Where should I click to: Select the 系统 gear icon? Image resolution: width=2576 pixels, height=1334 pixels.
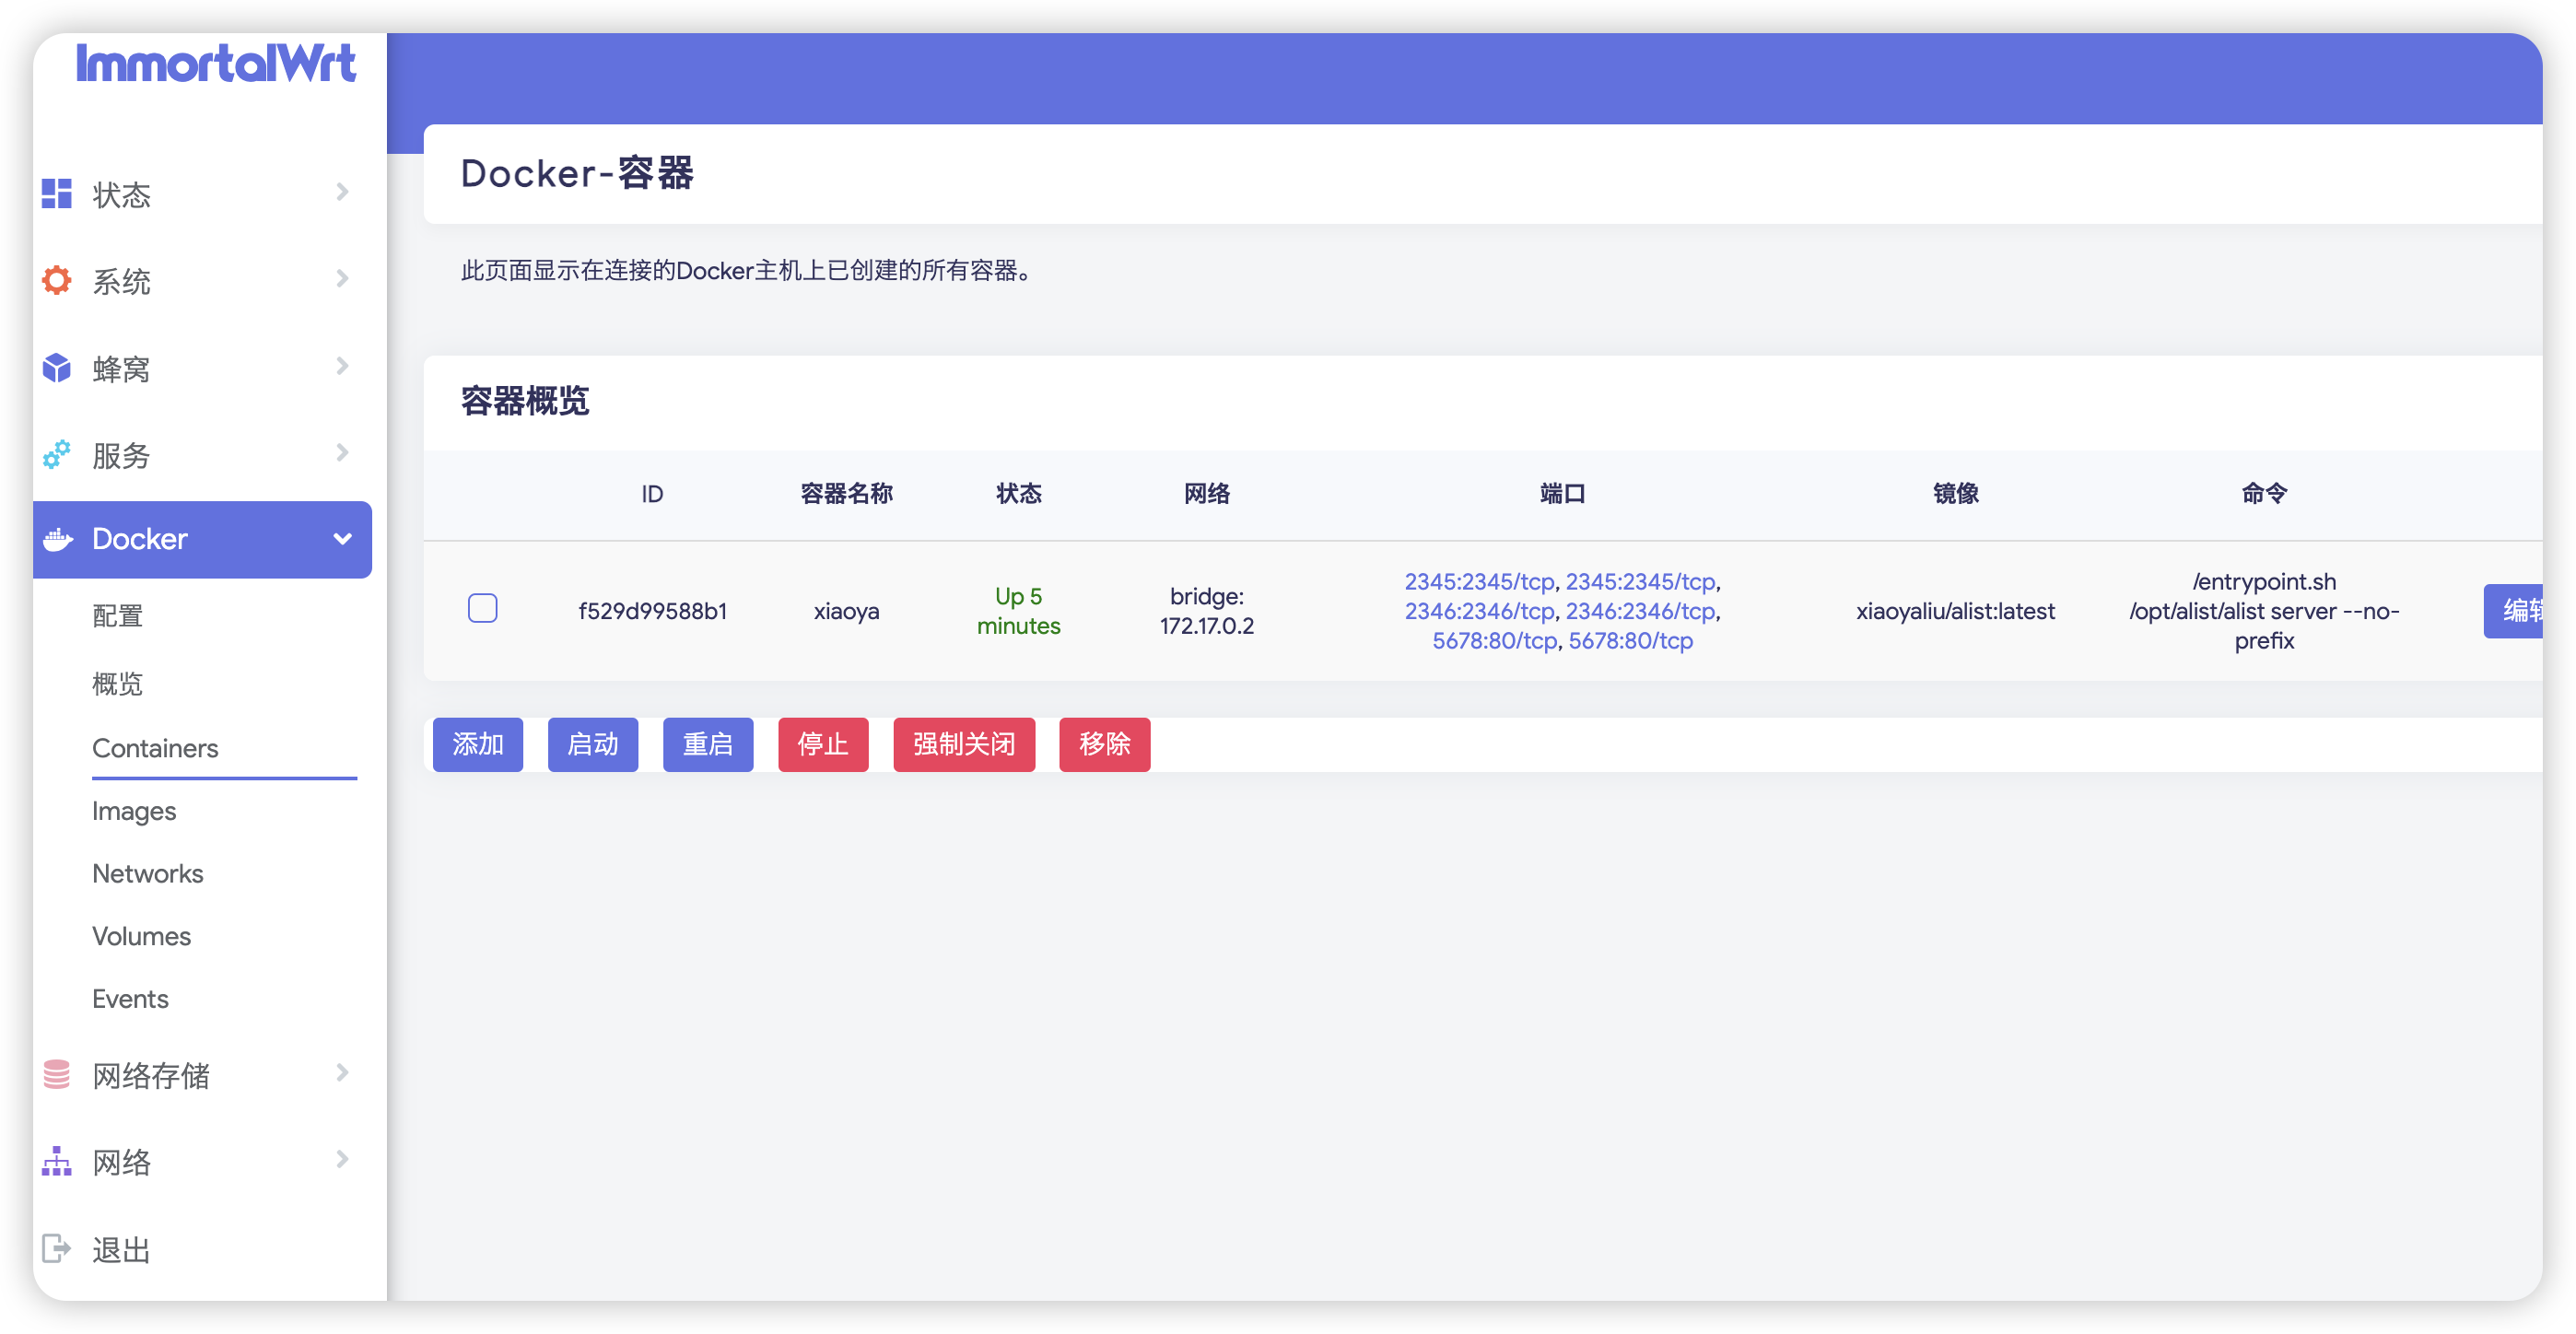56,280
